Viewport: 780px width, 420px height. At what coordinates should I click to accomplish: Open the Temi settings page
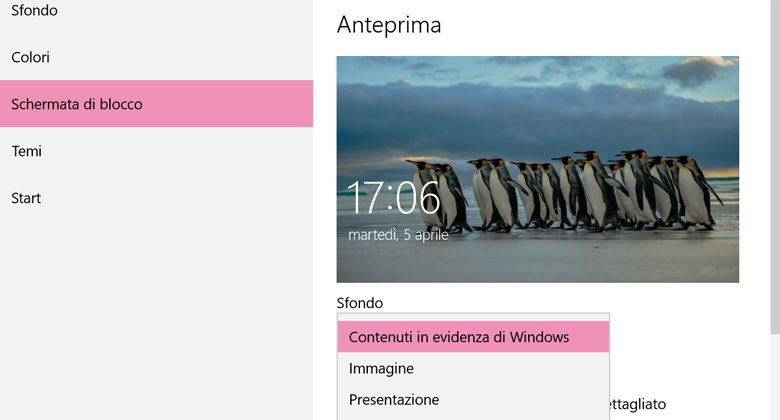click(x=26, y=151)
